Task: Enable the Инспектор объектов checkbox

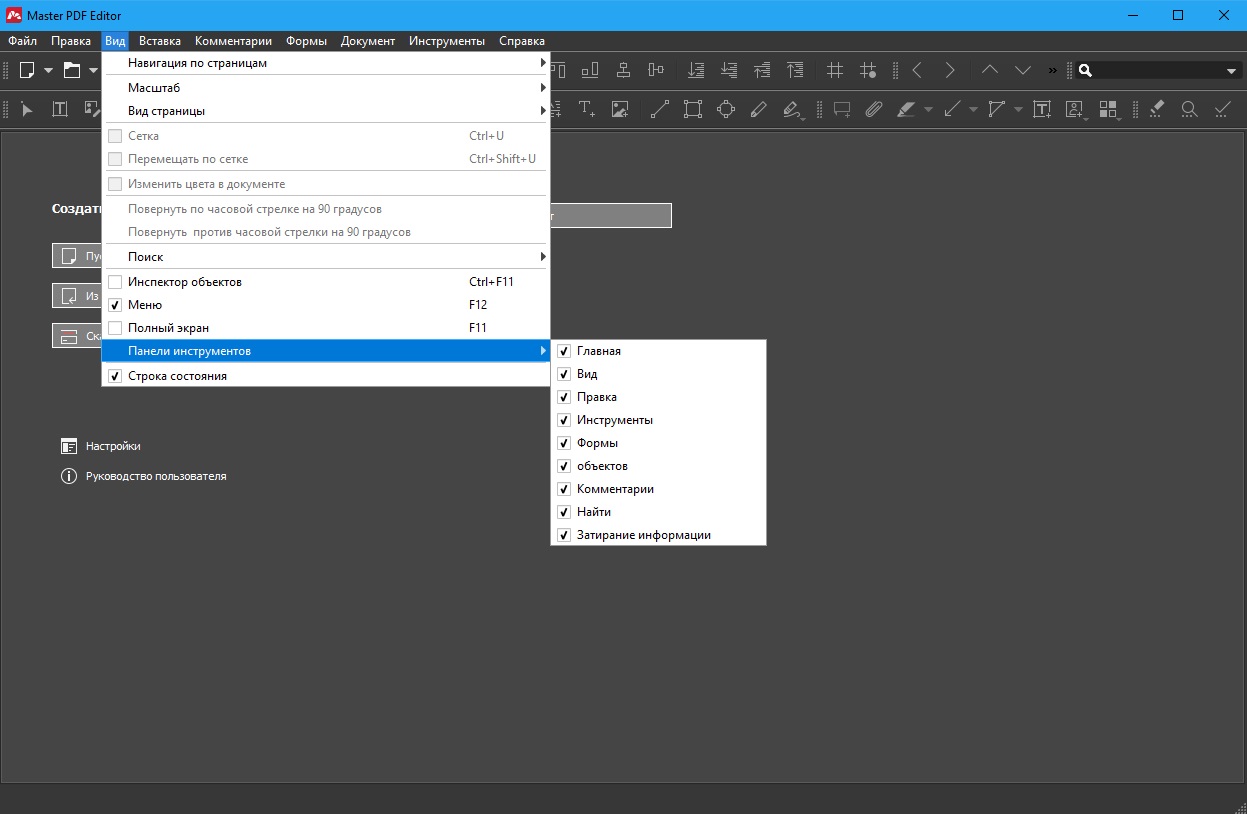Action: tap(115, 282)
